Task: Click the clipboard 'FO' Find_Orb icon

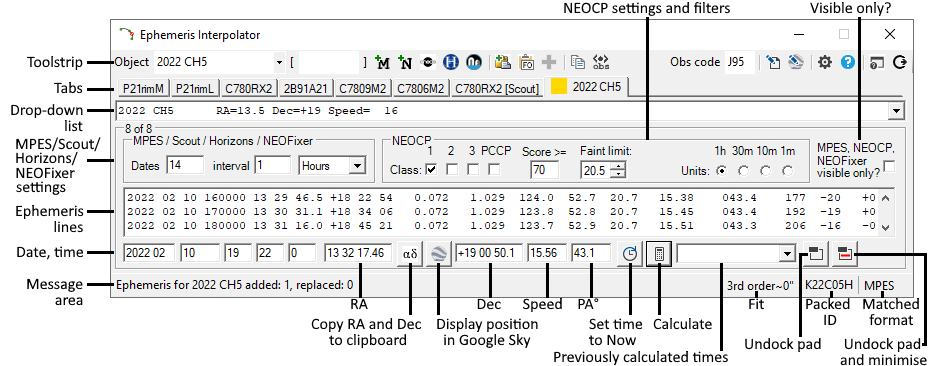Action: coord(527,62)
